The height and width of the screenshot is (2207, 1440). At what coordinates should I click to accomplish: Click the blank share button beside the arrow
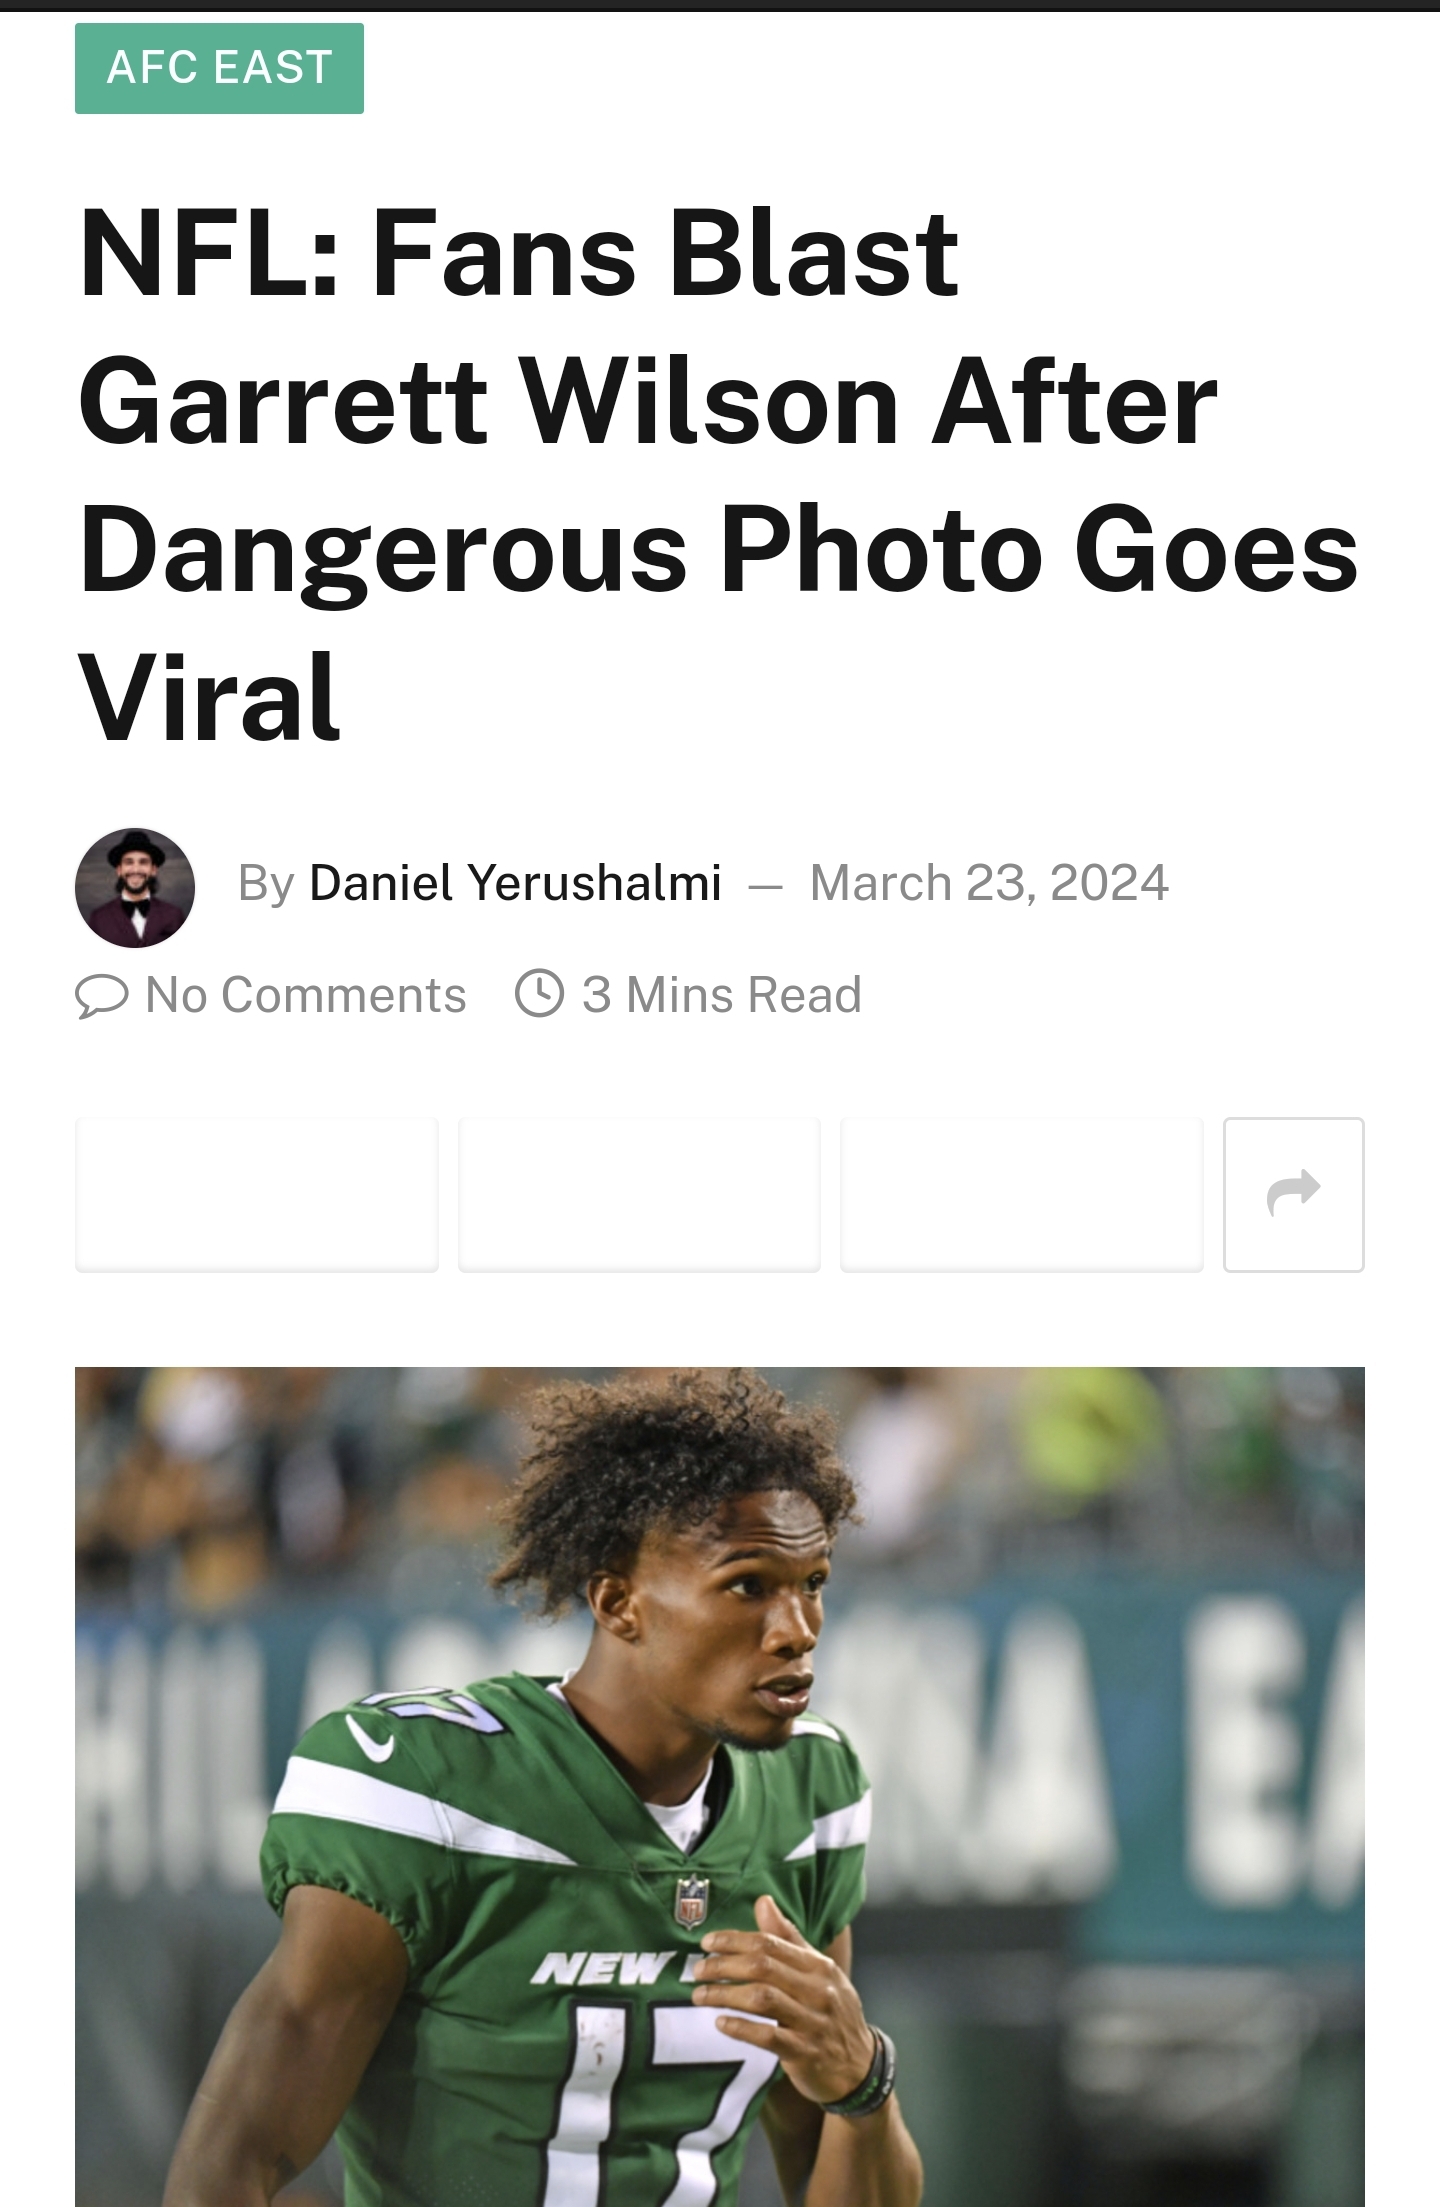coord(1021,1194)
